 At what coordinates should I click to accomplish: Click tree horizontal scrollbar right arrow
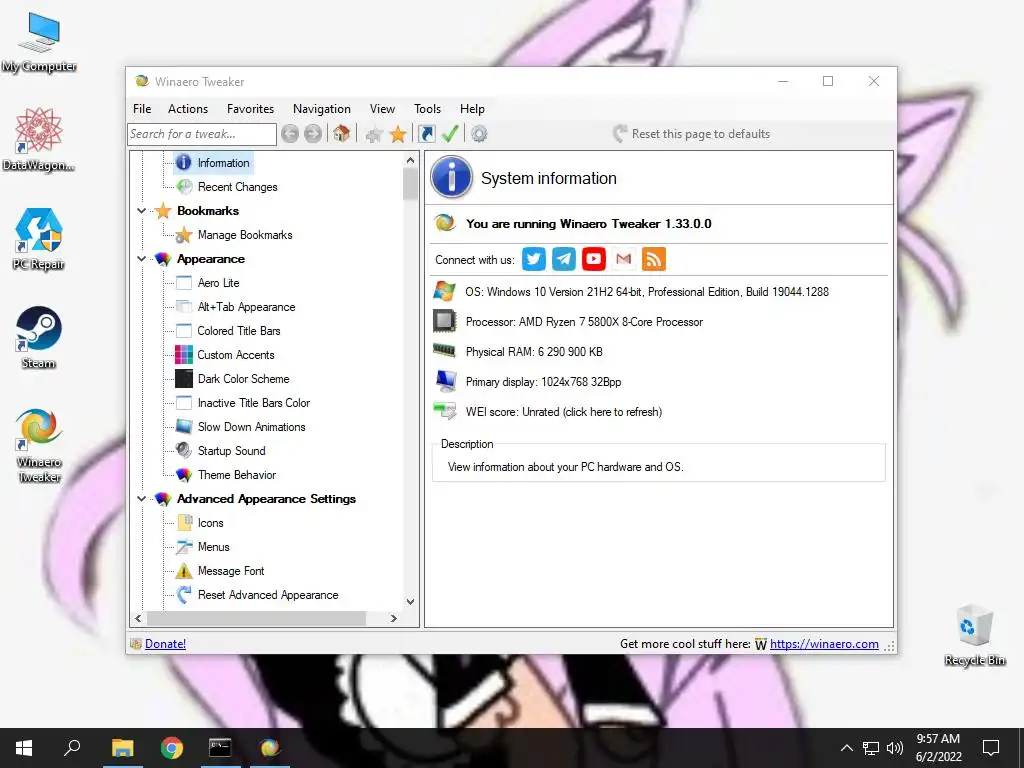[393, 618]
